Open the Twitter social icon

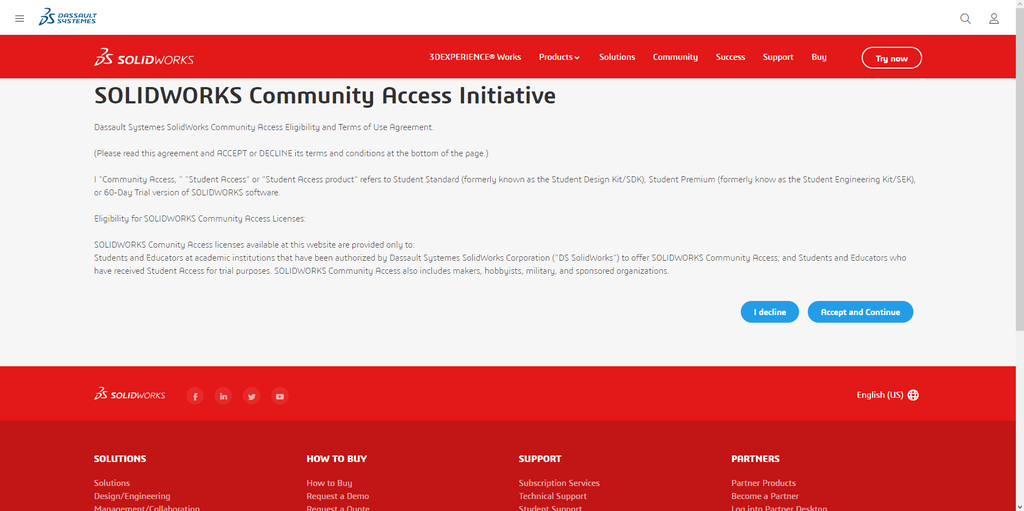252,396
